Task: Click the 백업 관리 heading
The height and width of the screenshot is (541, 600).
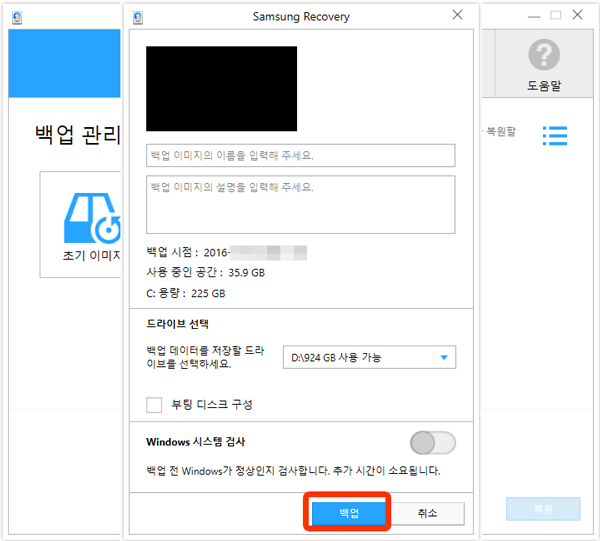Action: (78, 135)
